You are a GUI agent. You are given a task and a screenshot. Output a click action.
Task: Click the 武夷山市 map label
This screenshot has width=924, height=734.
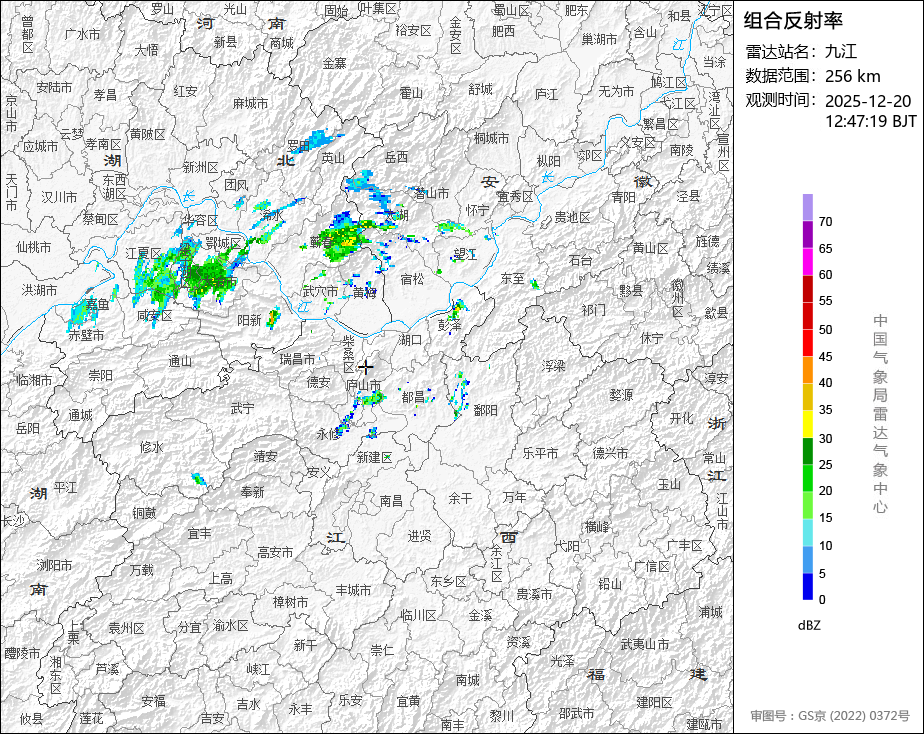tap(645, 644)
